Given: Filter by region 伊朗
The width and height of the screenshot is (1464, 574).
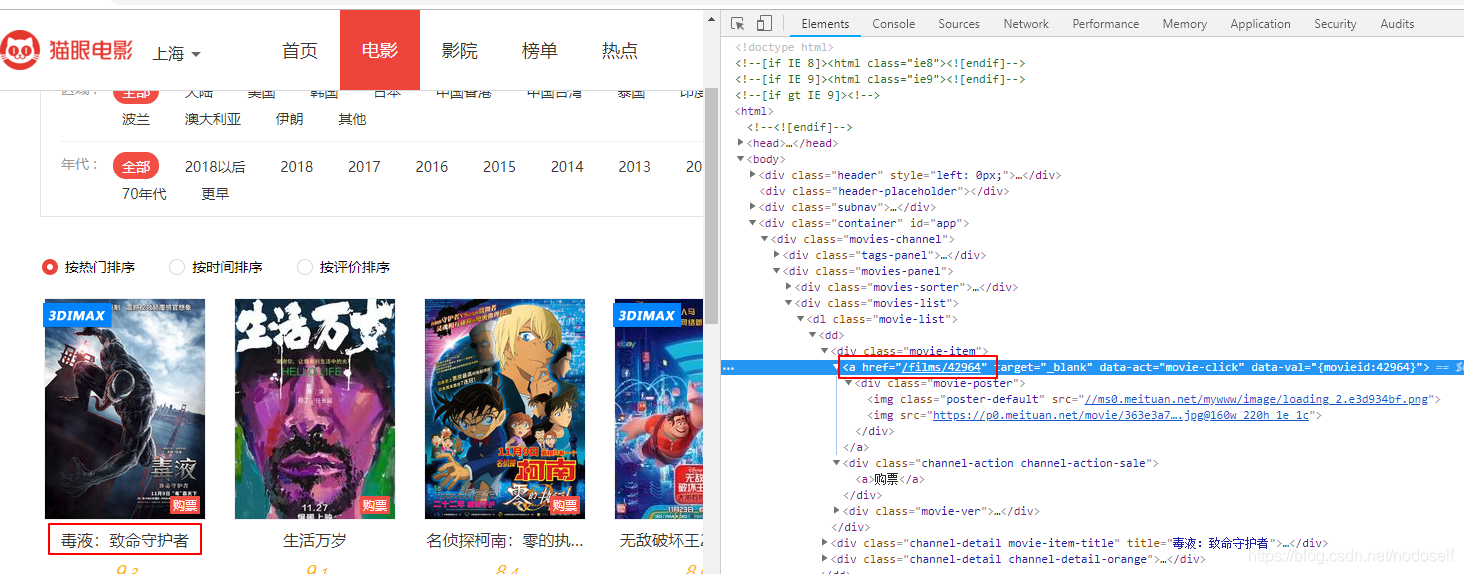Looking at the screenshot, I should 289,119.
